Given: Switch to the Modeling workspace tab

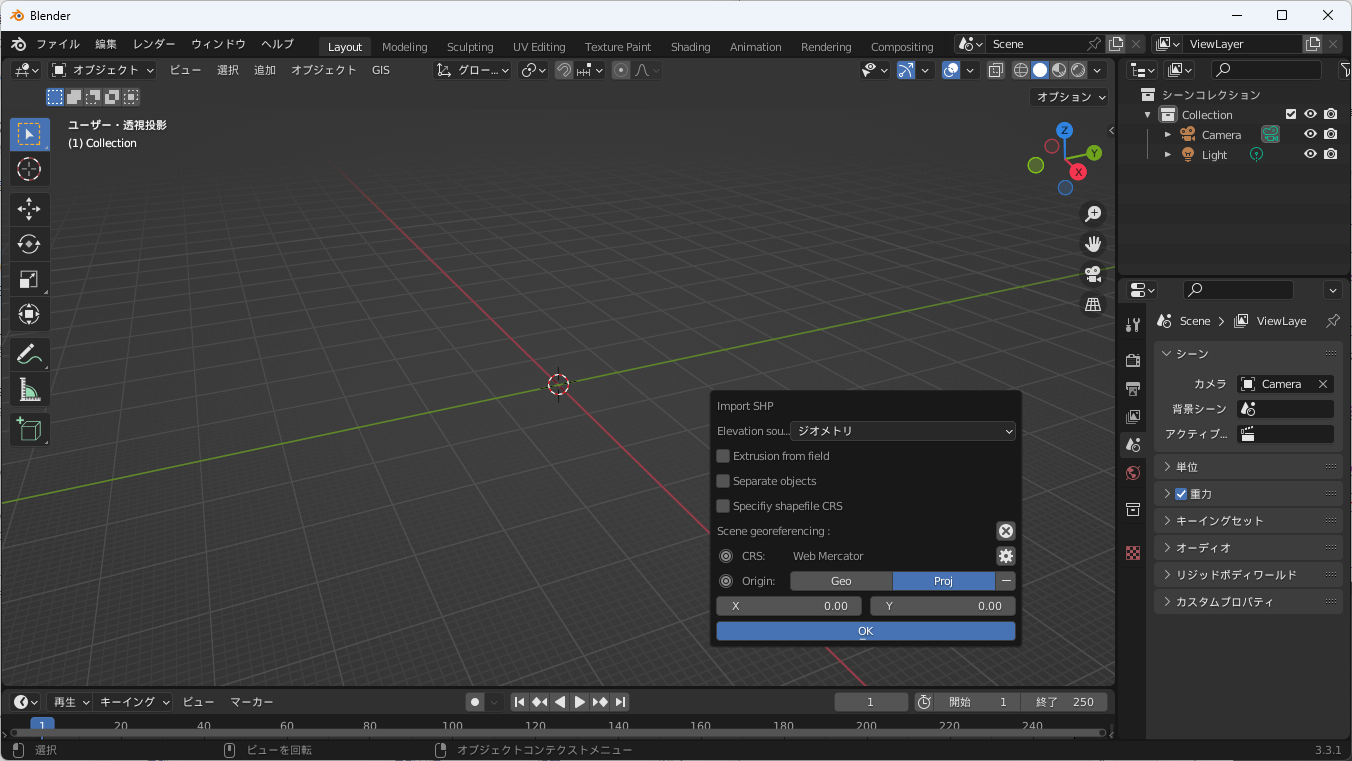Looking at the screenshot, I should 404,47.
